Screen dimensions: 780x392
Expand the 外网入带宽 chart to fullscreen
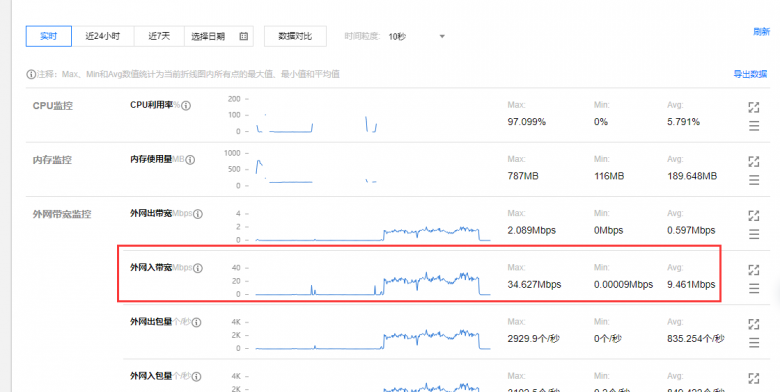754,270
